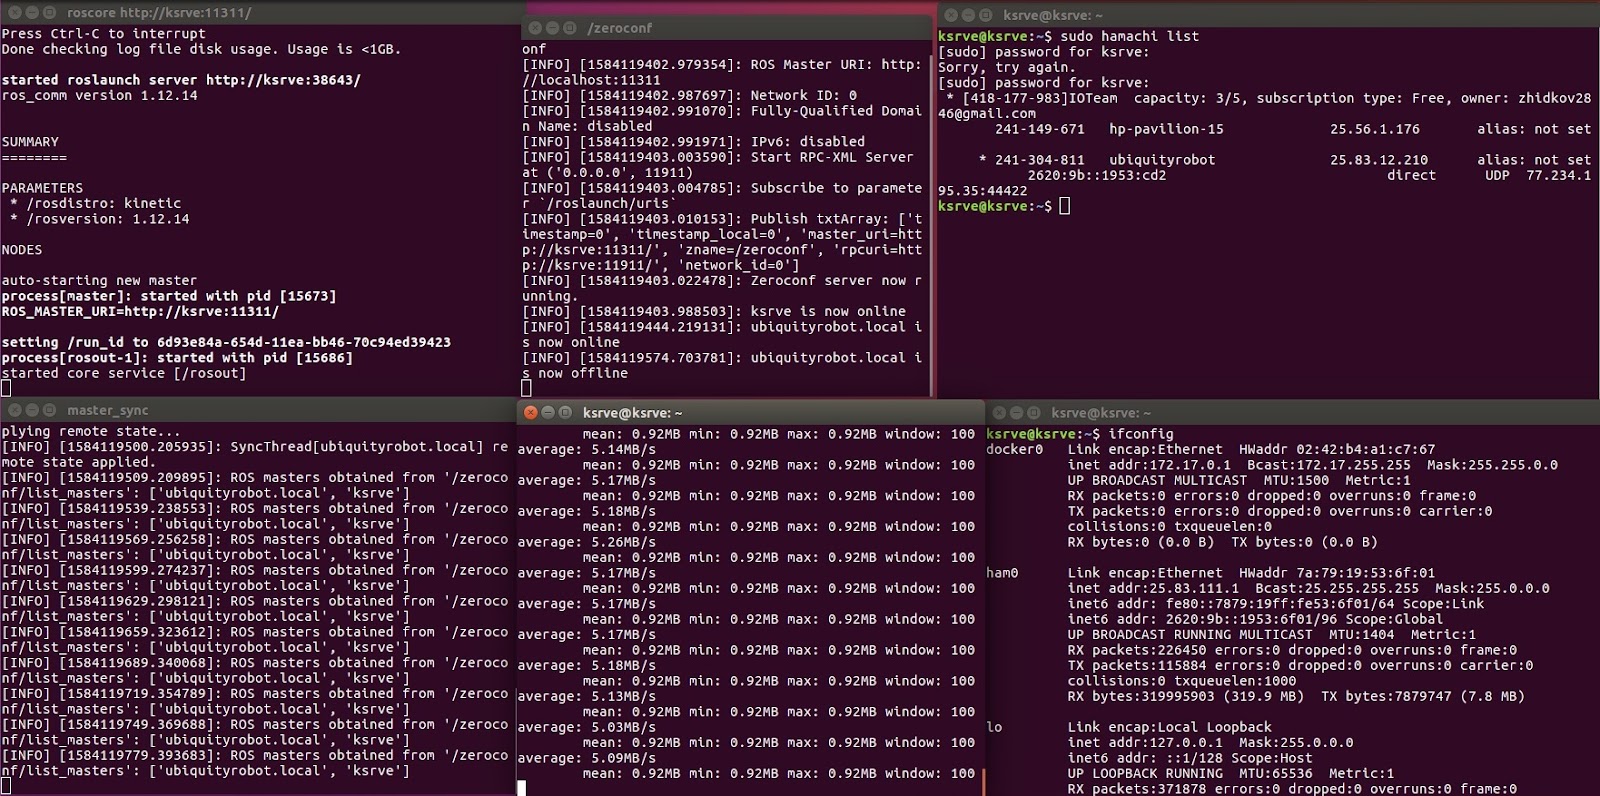Image resolution: width=1600 pixels, height=796 pixels.
Task: Click '/rosdistro: kinetic' parameter line
Action: point(104,203)
